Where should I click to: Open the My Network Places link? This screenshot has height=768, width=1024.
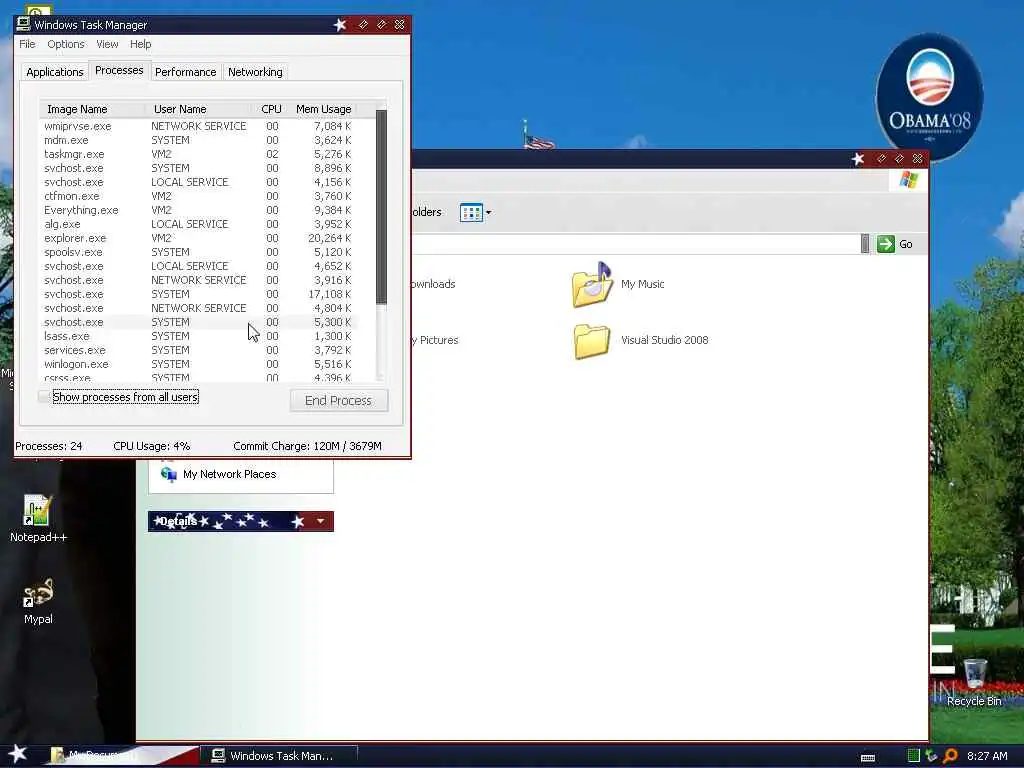(x=229, y=474)
